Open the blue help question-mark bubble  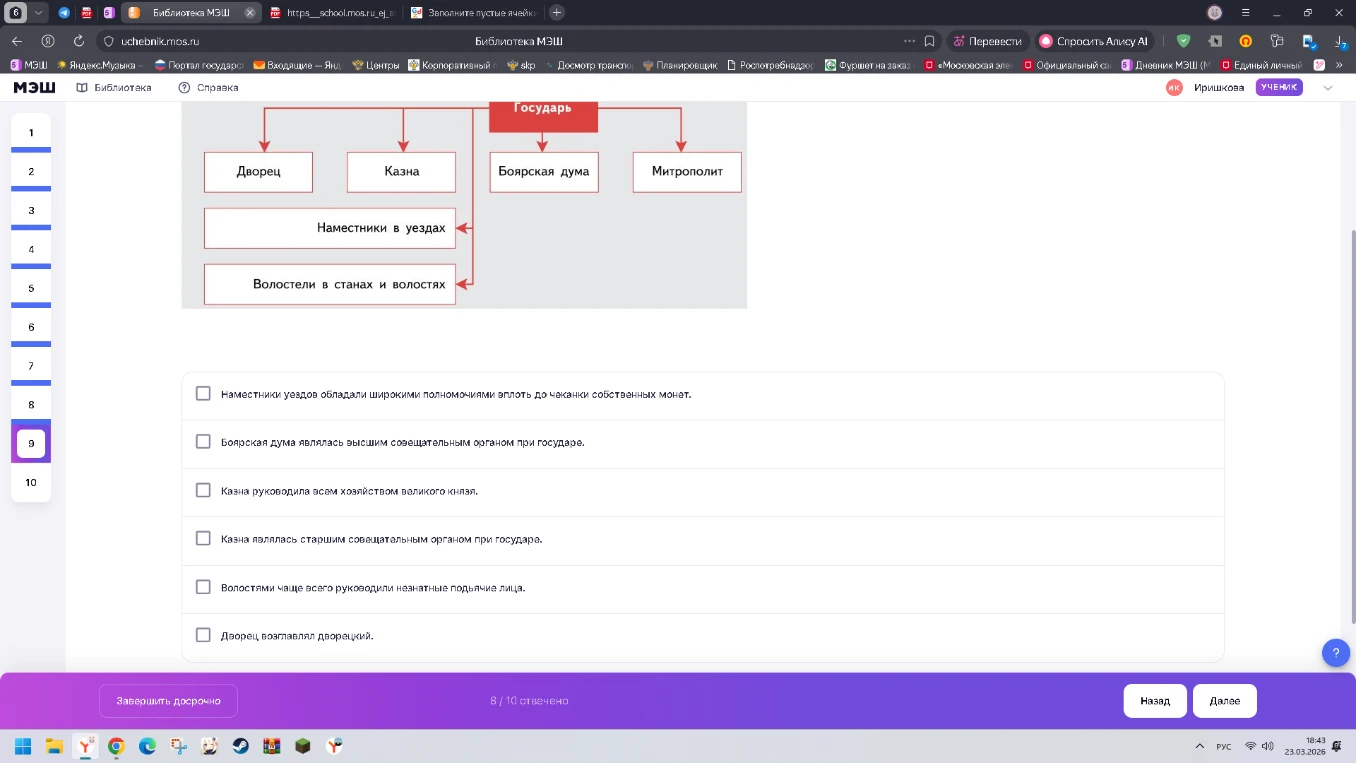tap(1335, 653)
